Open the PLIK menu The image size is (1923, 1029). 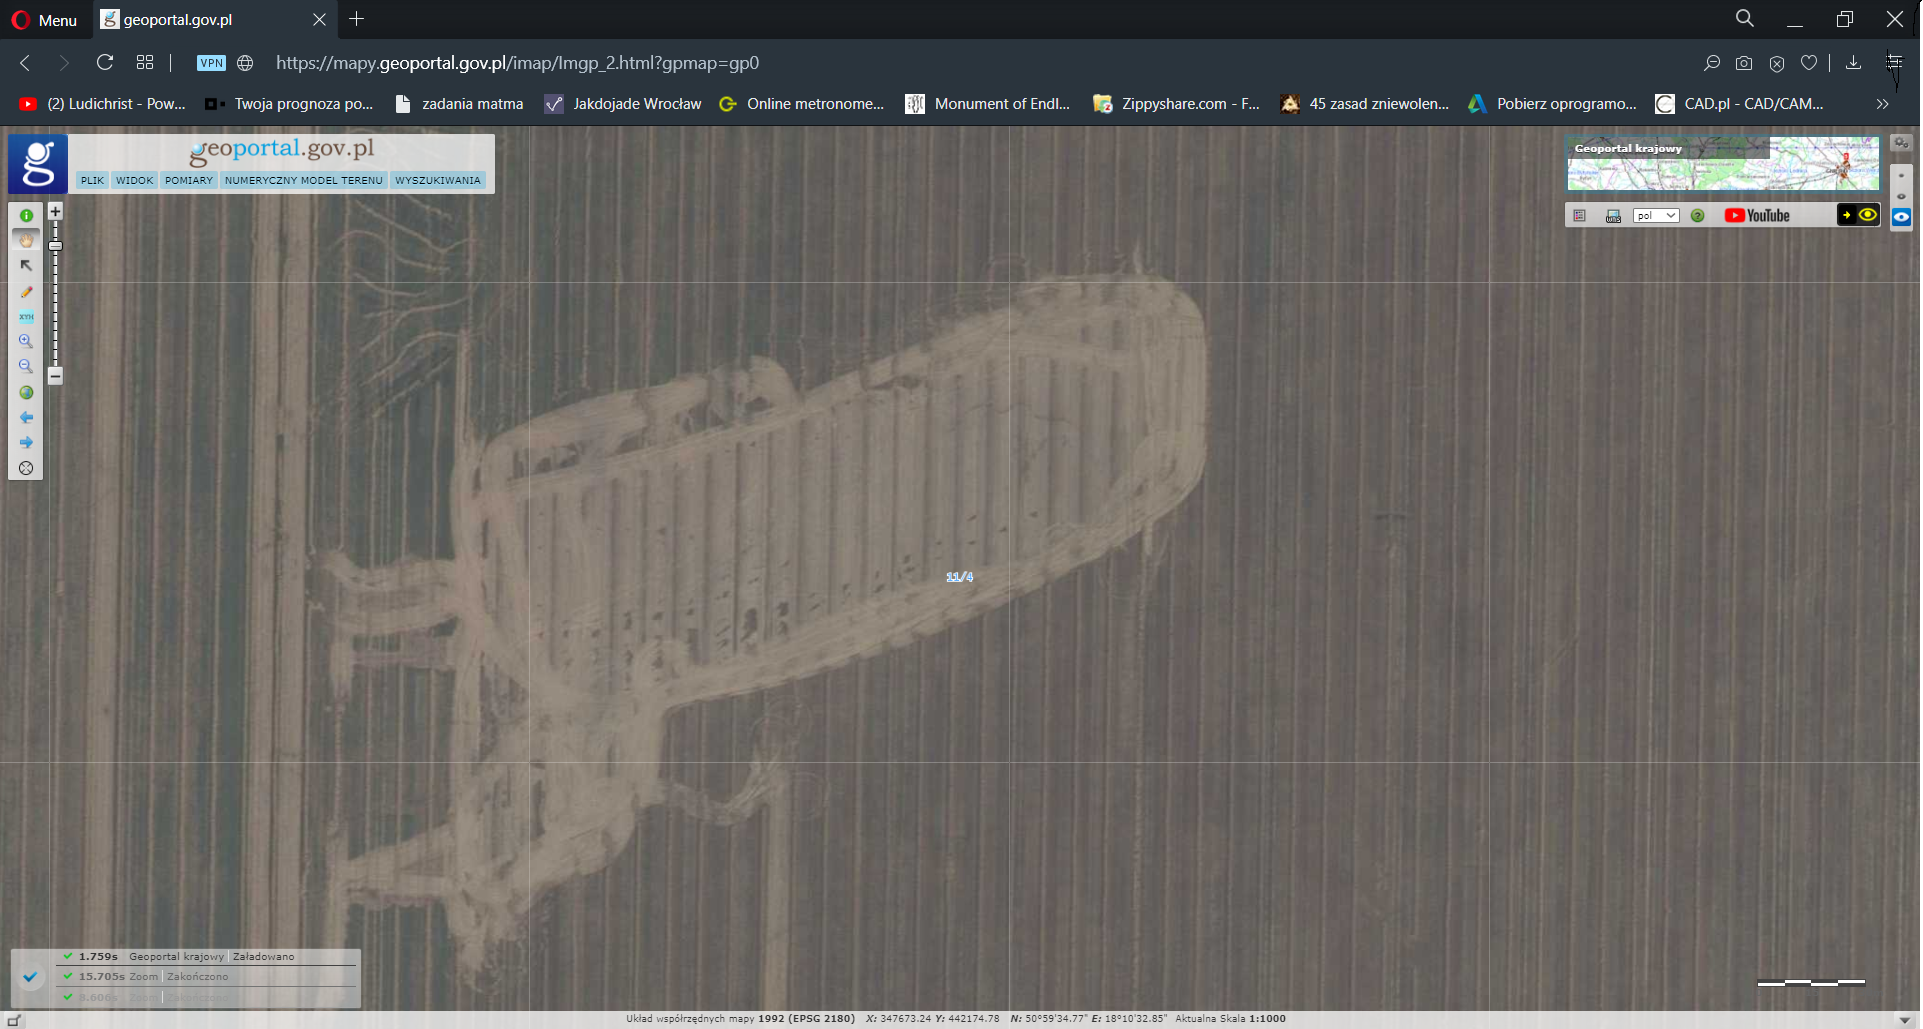tap(92, 181)
